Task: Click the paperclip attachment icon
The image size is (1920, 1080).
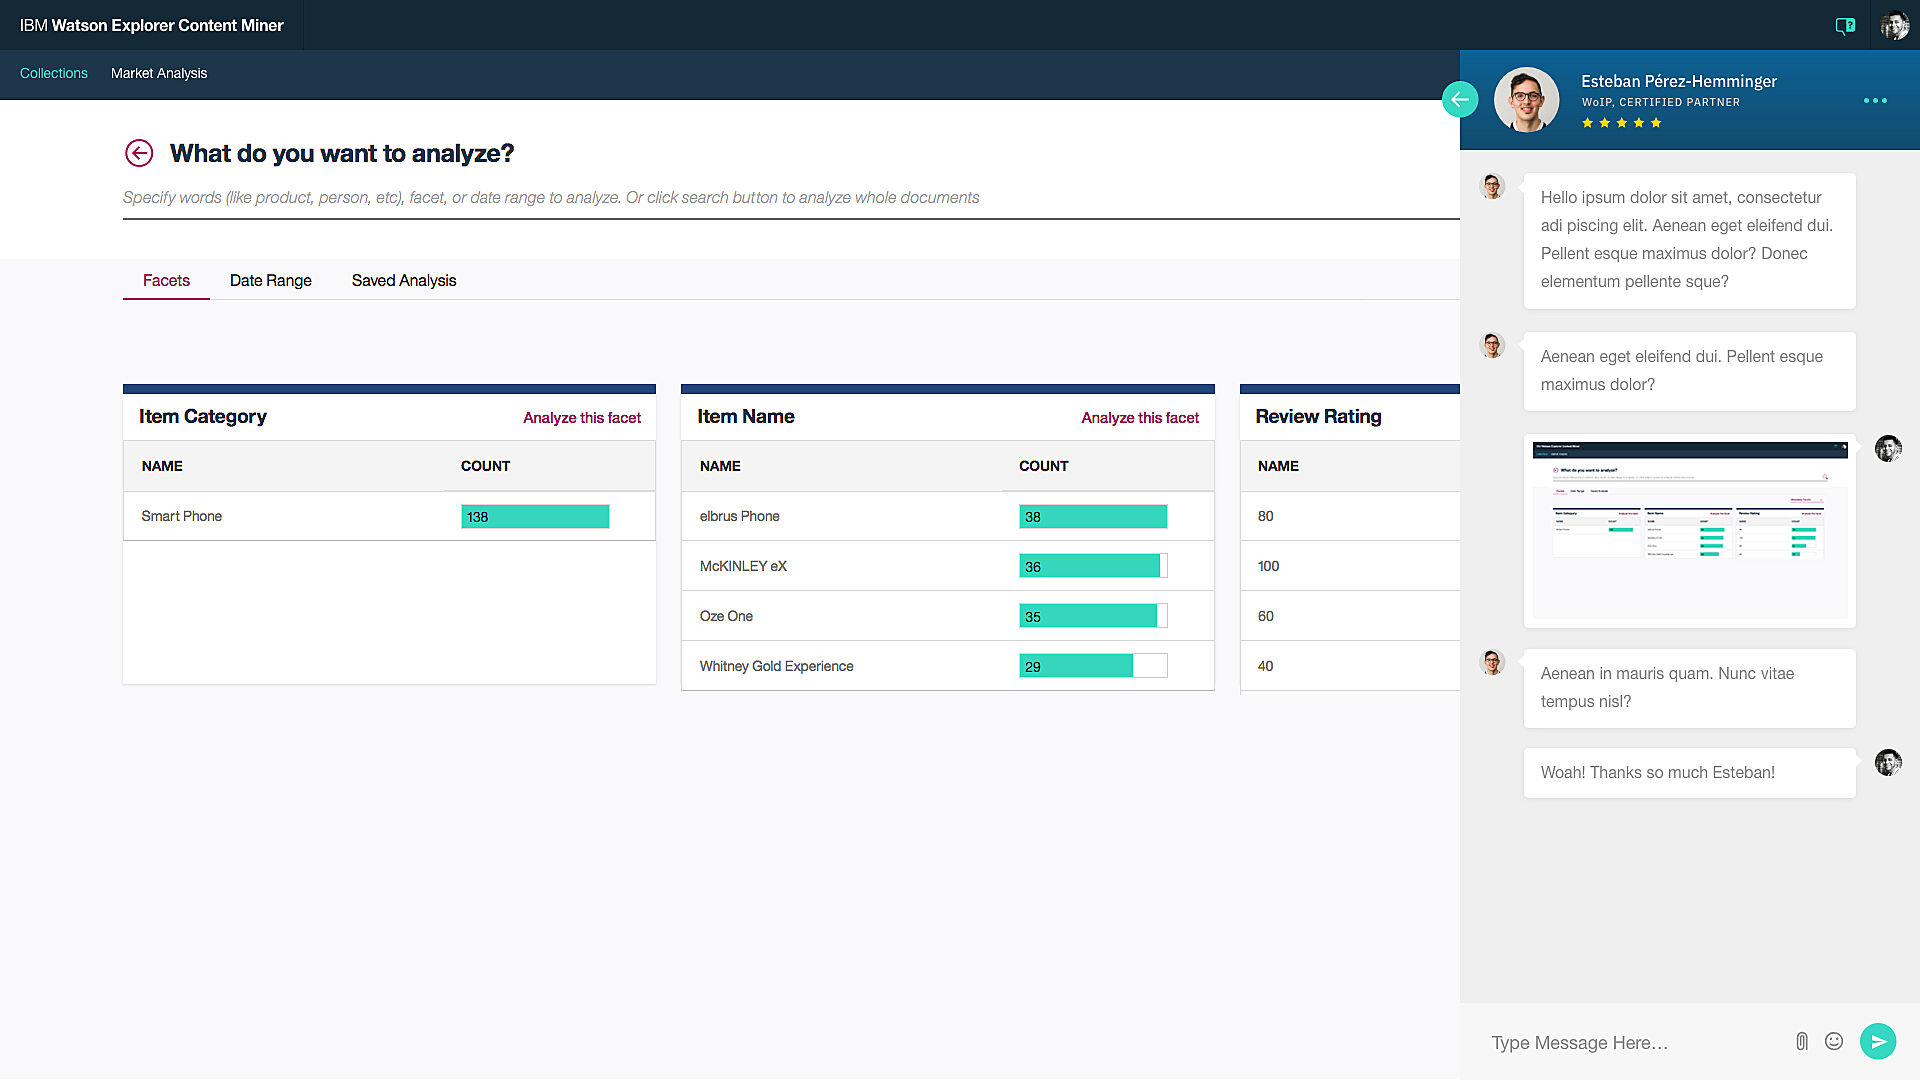Action: coord(1801,1042)
